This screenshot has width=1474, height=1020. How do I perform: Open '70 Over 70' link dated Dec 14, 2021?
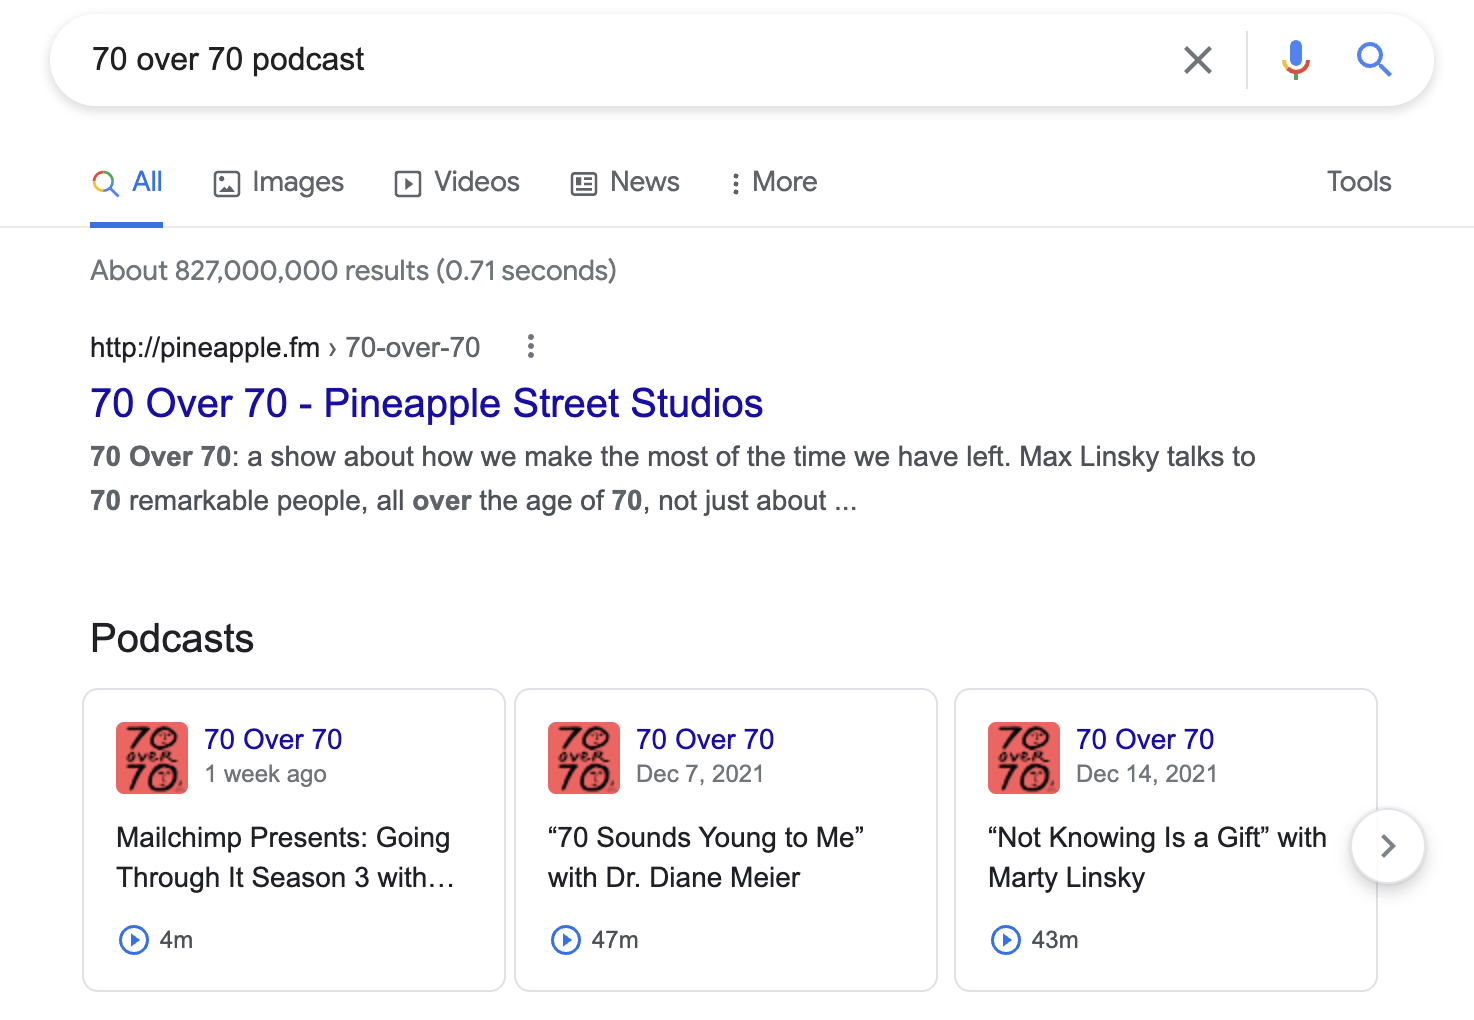(x=1145, y=740)
